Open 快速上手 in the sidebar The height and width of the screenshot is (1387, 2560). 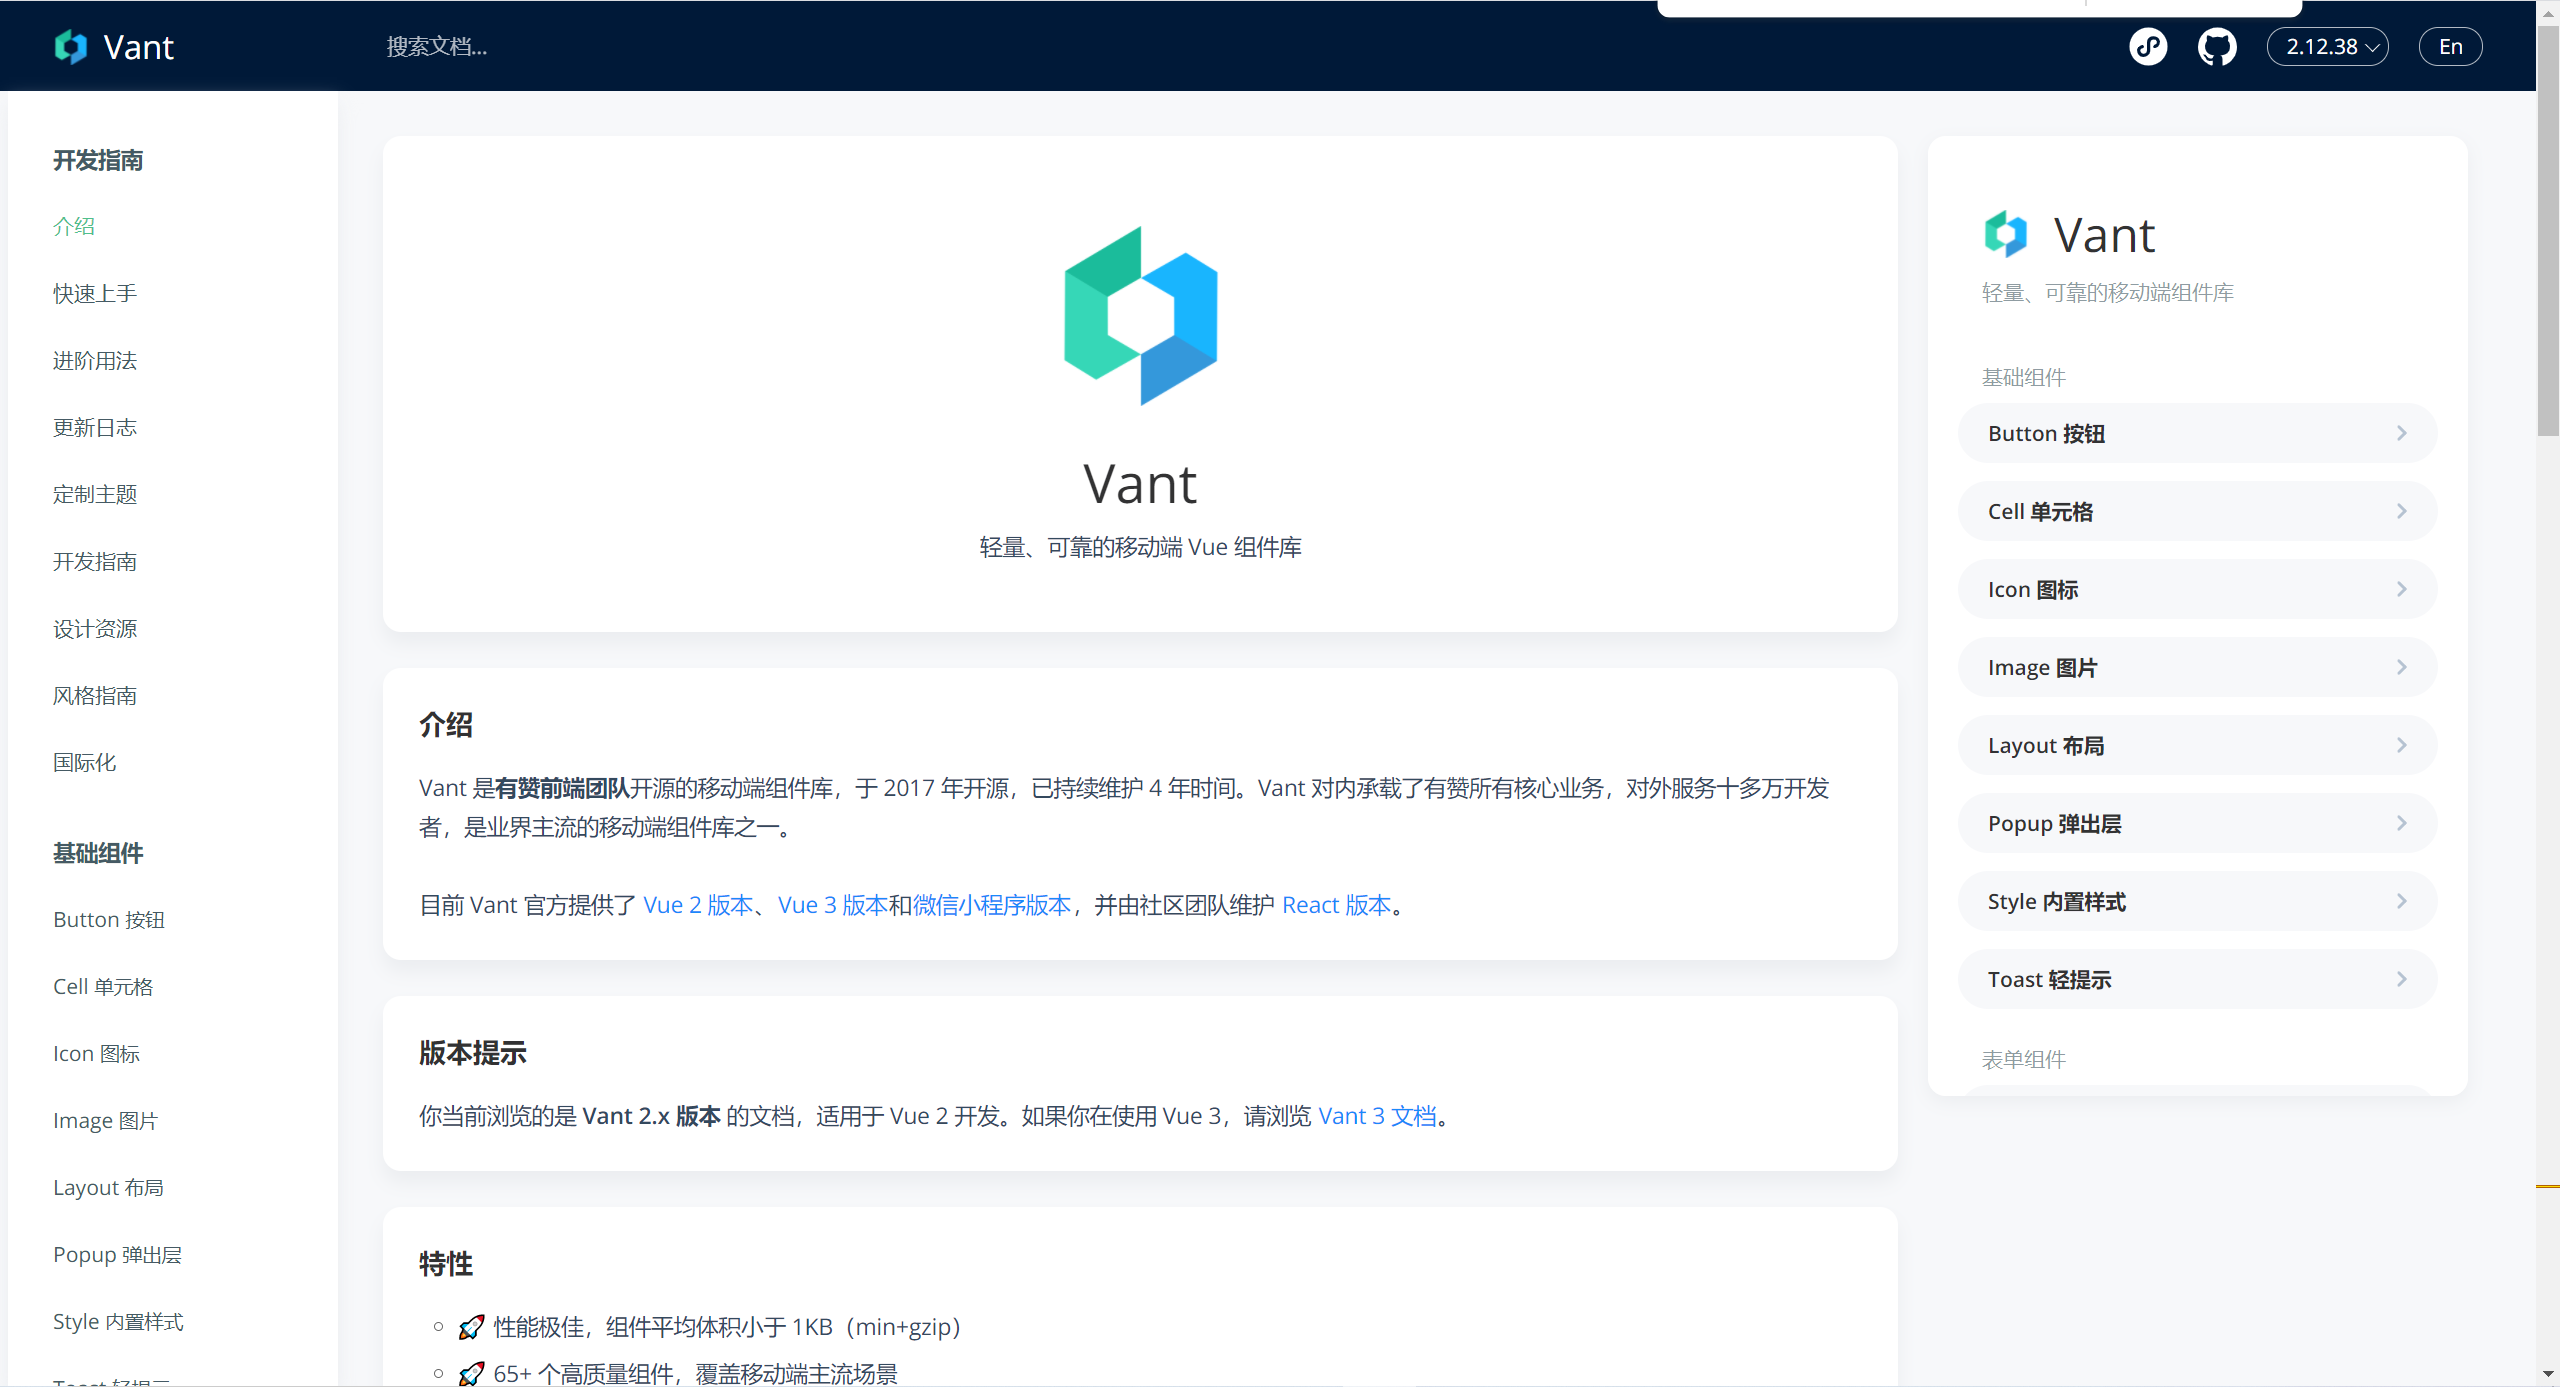tap(95, 293)
